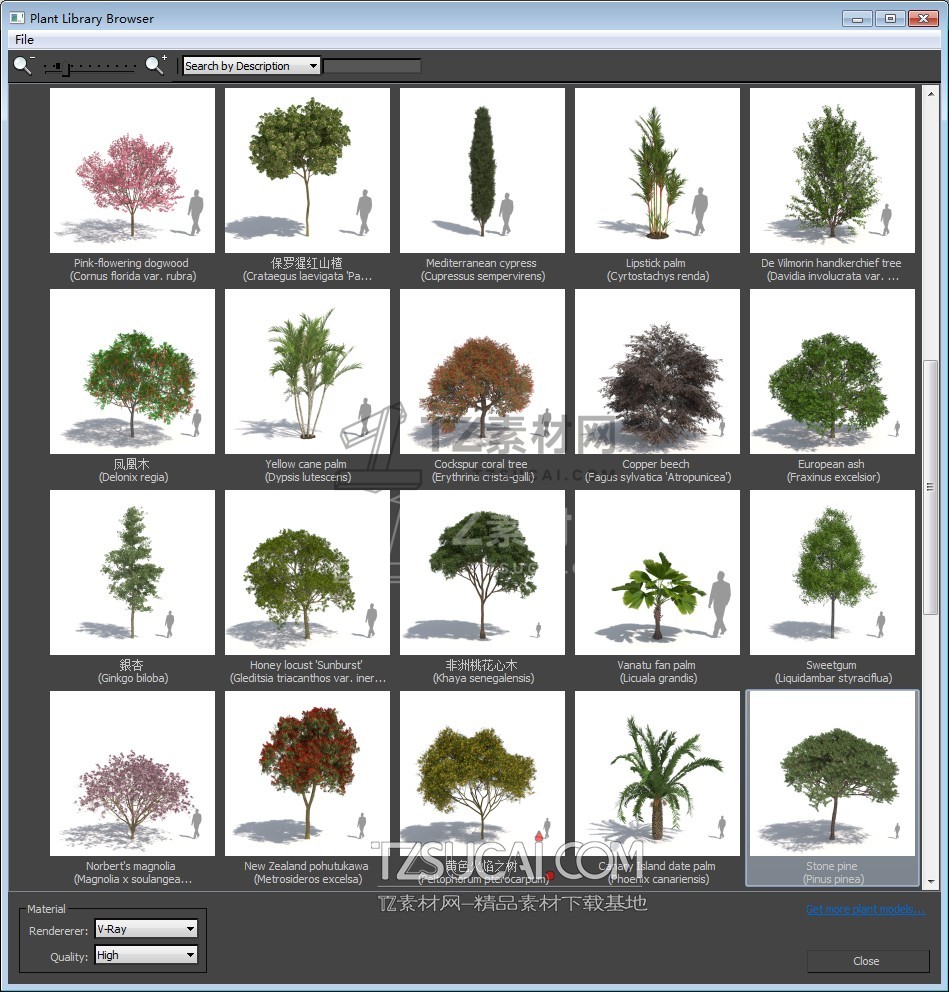This screenshot has height=992, width=949.
Task: Click the (Licuala grandis) label text
Action: [658, 678]
